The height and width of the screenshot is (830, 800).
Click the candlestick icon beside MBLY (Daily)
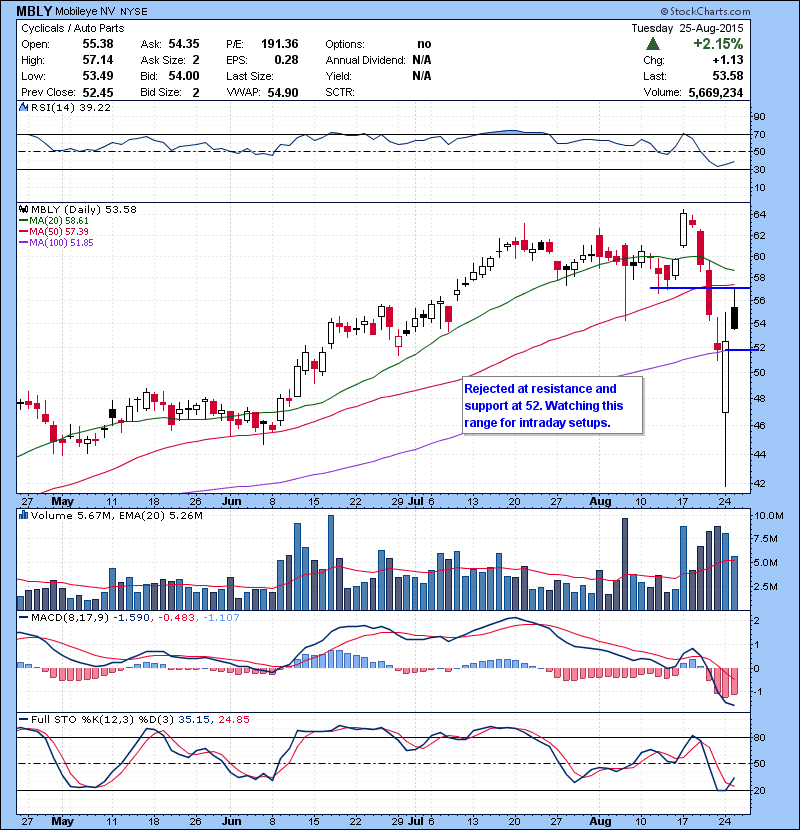(23, 210)
